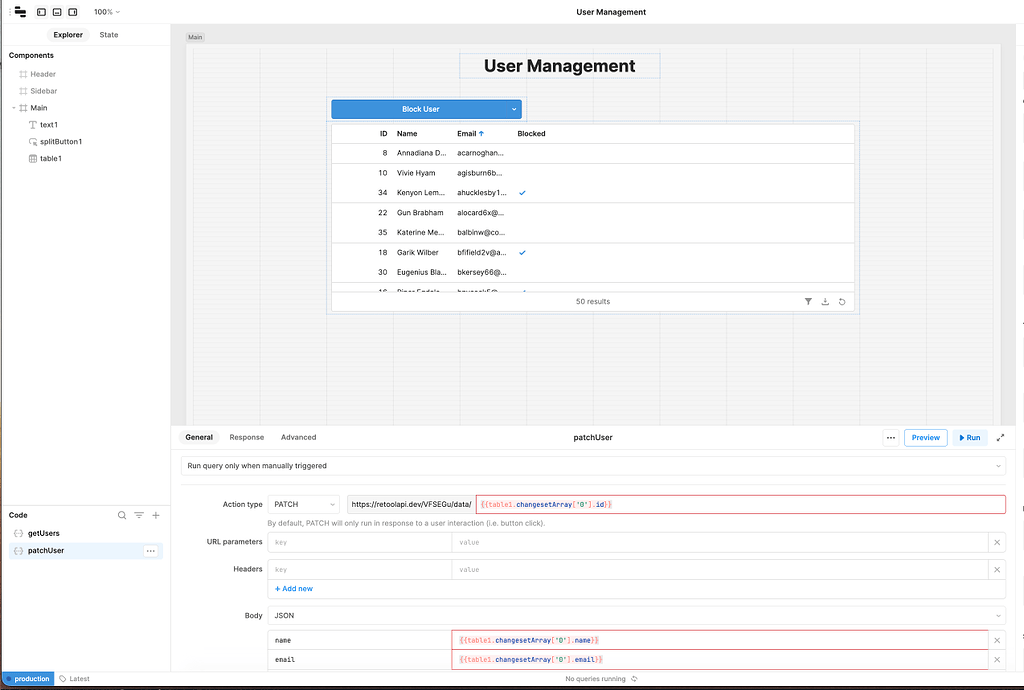This screenshot has height=690, width=1024.
Task: Click the Add new header link
Action: tap(294, 589)
